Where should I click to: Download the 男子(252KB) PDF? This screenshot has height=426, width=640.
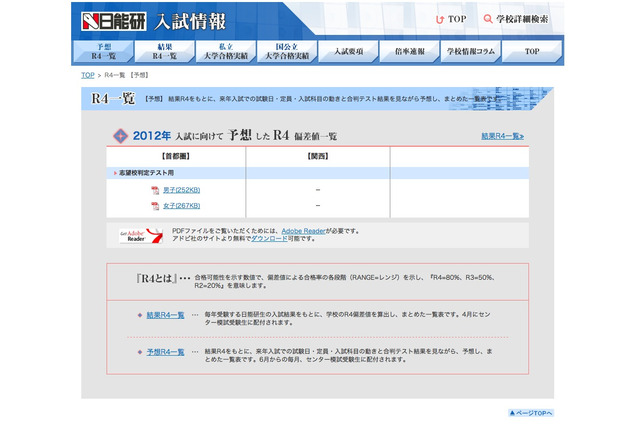pos(182,190)
